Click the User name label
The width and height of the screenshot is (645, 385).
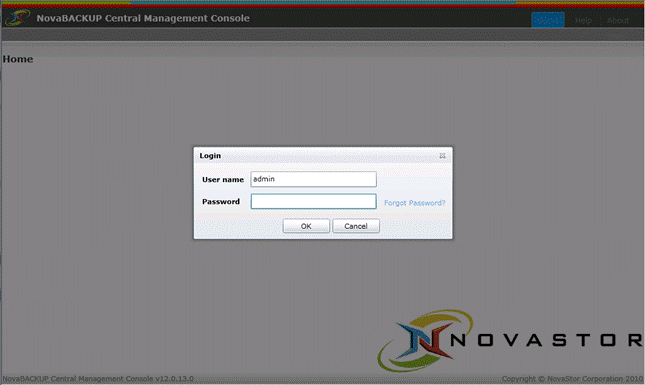coord(223,179)
